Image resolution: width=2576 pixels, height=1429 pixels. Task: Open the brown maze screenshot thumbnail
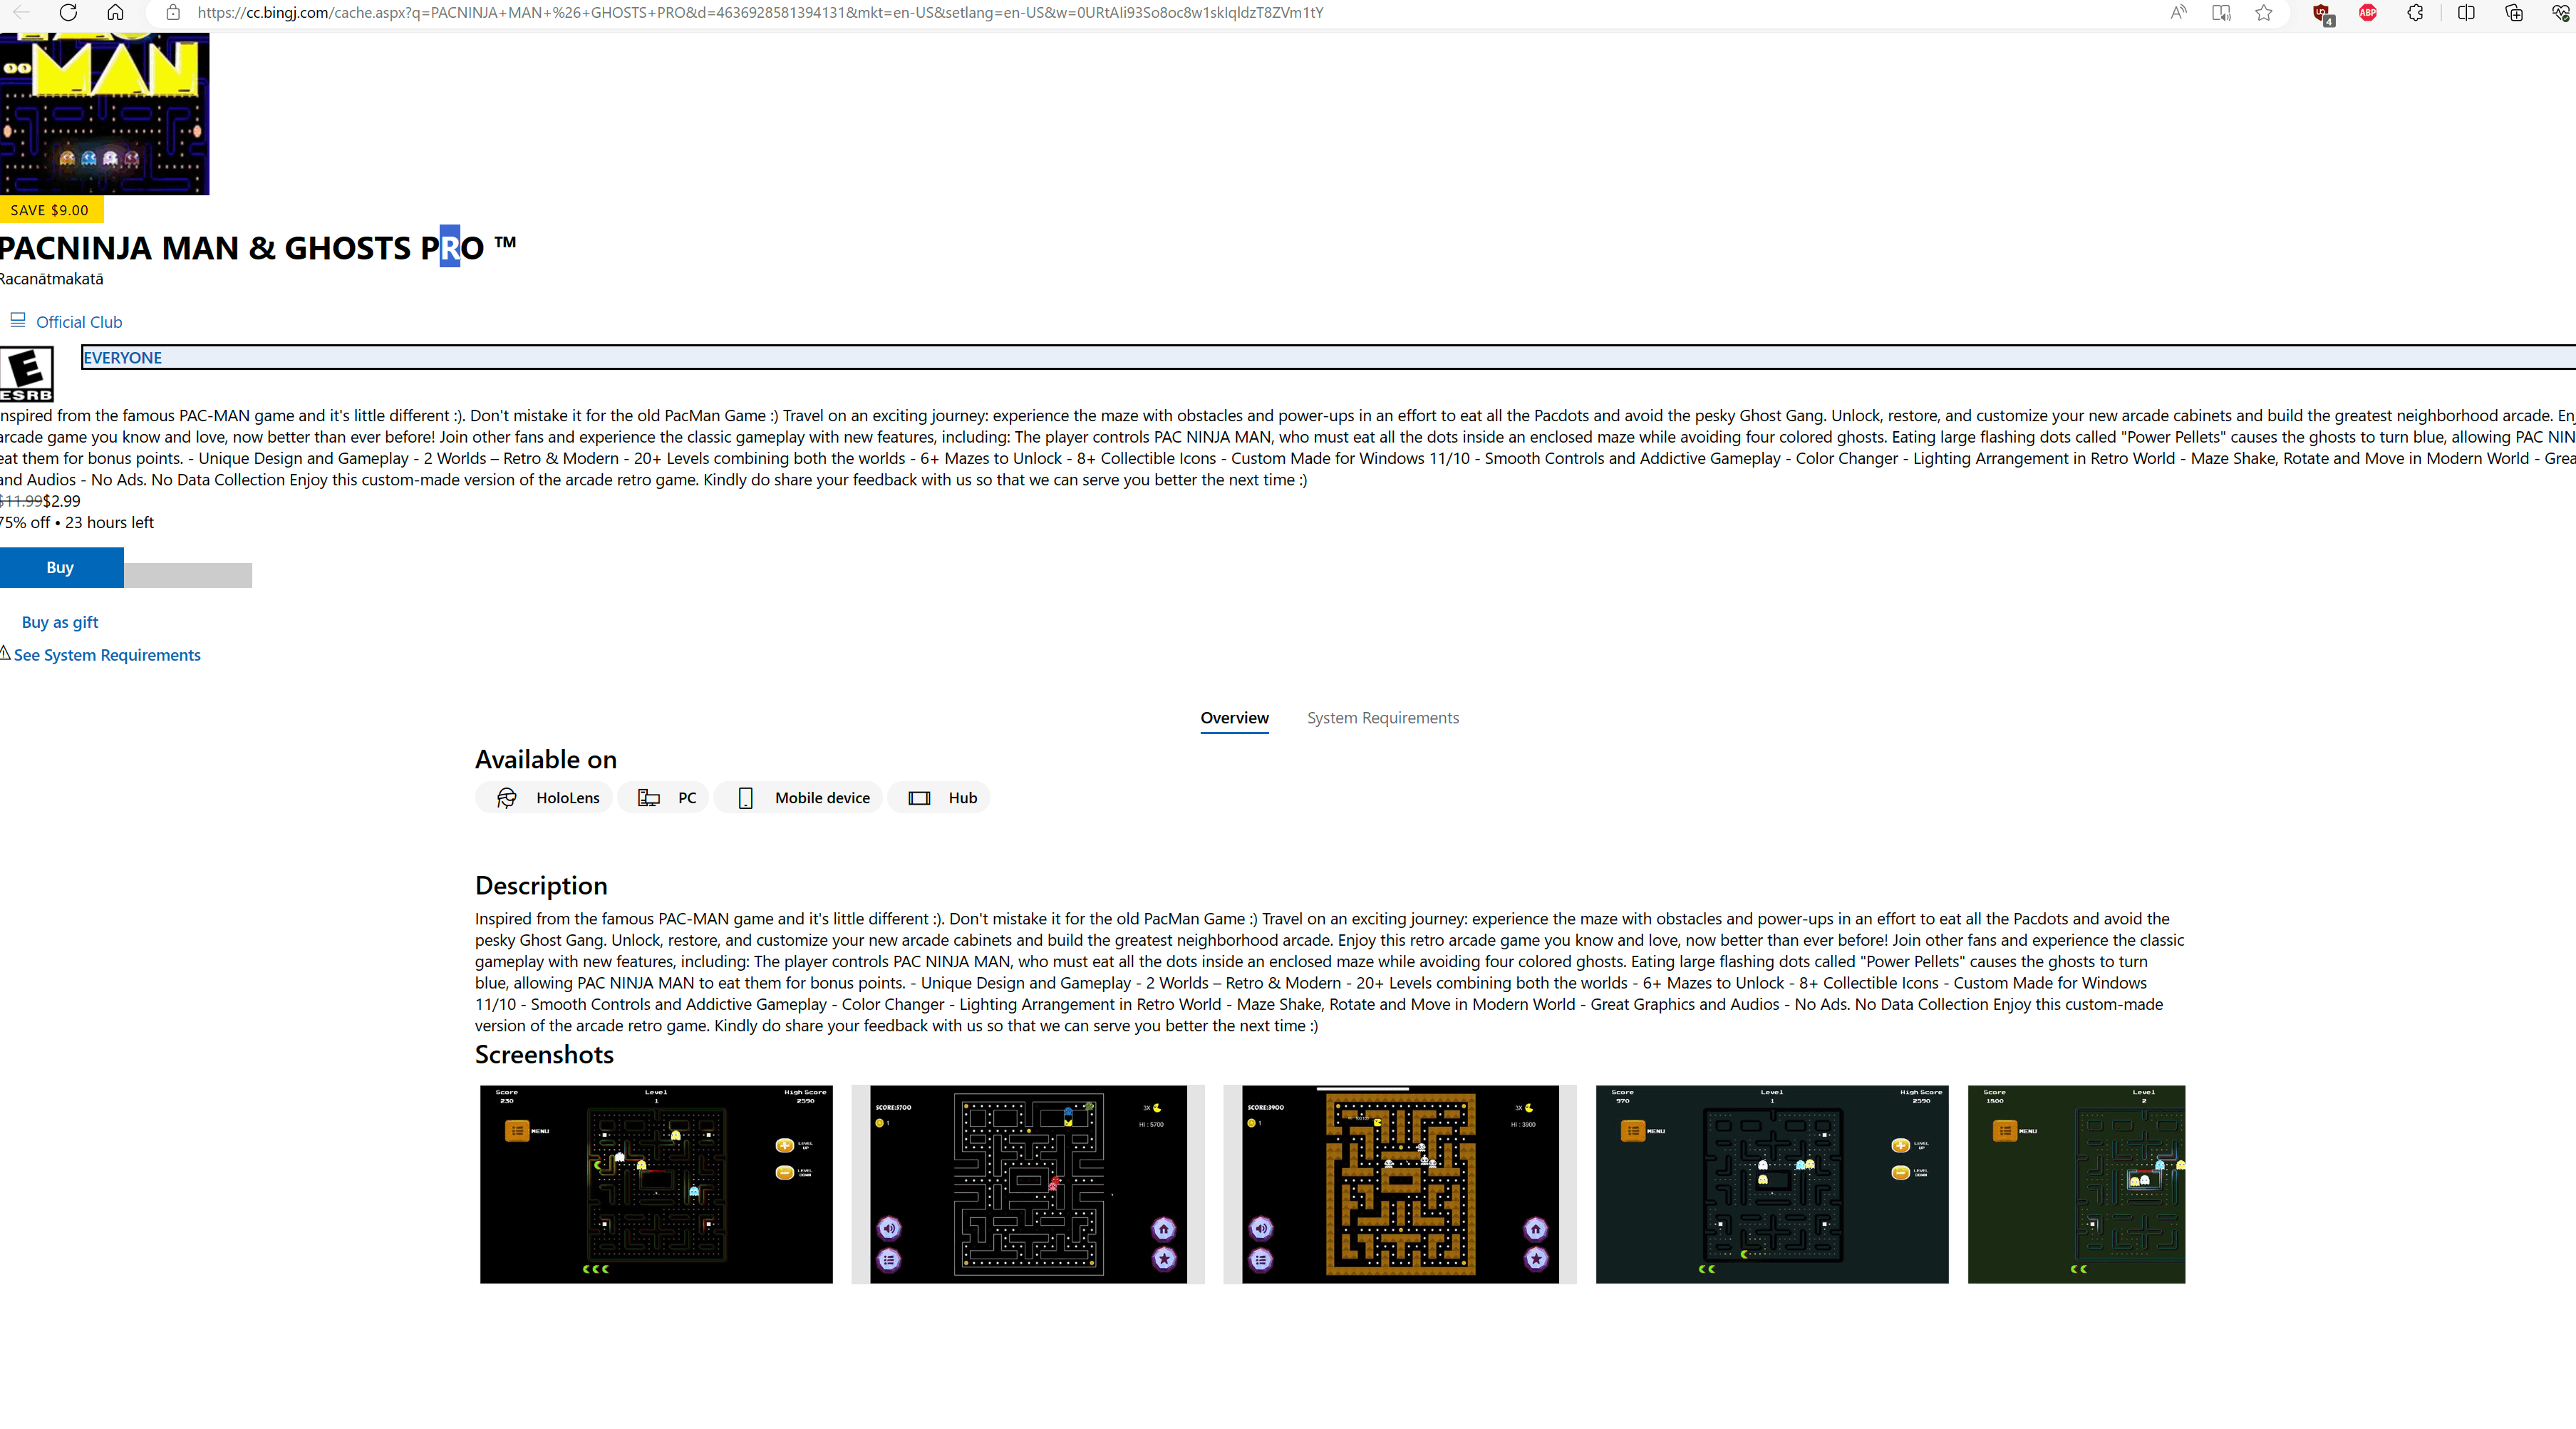(x=1399, y=1184)
